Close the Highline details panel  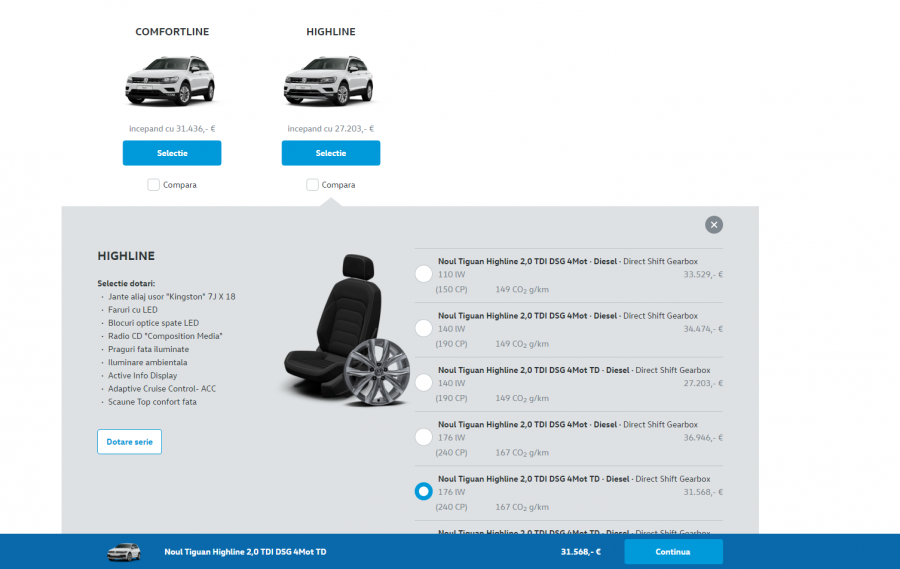click(713, 225)
